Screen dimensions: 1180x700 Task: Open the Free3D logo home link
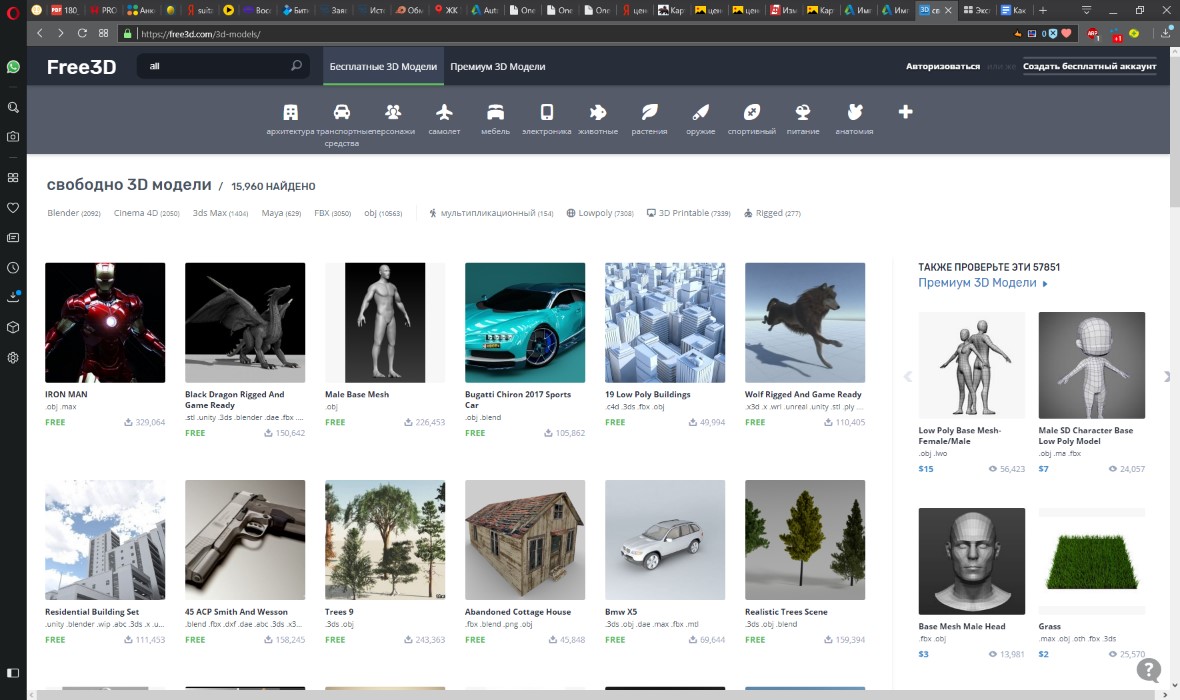coord(81,67)
